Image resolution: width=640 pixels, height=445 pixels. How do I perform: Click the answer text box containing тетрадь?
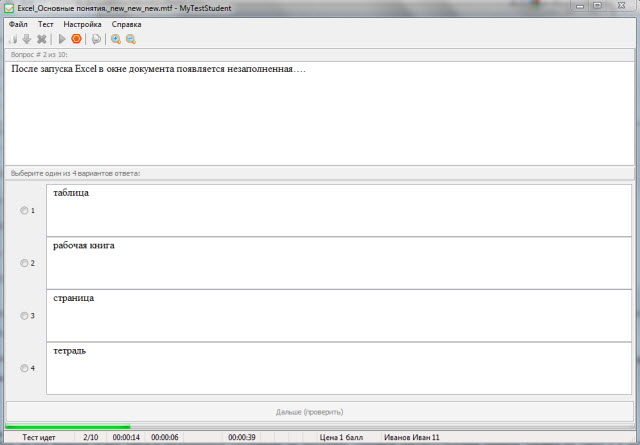(338, 368)
